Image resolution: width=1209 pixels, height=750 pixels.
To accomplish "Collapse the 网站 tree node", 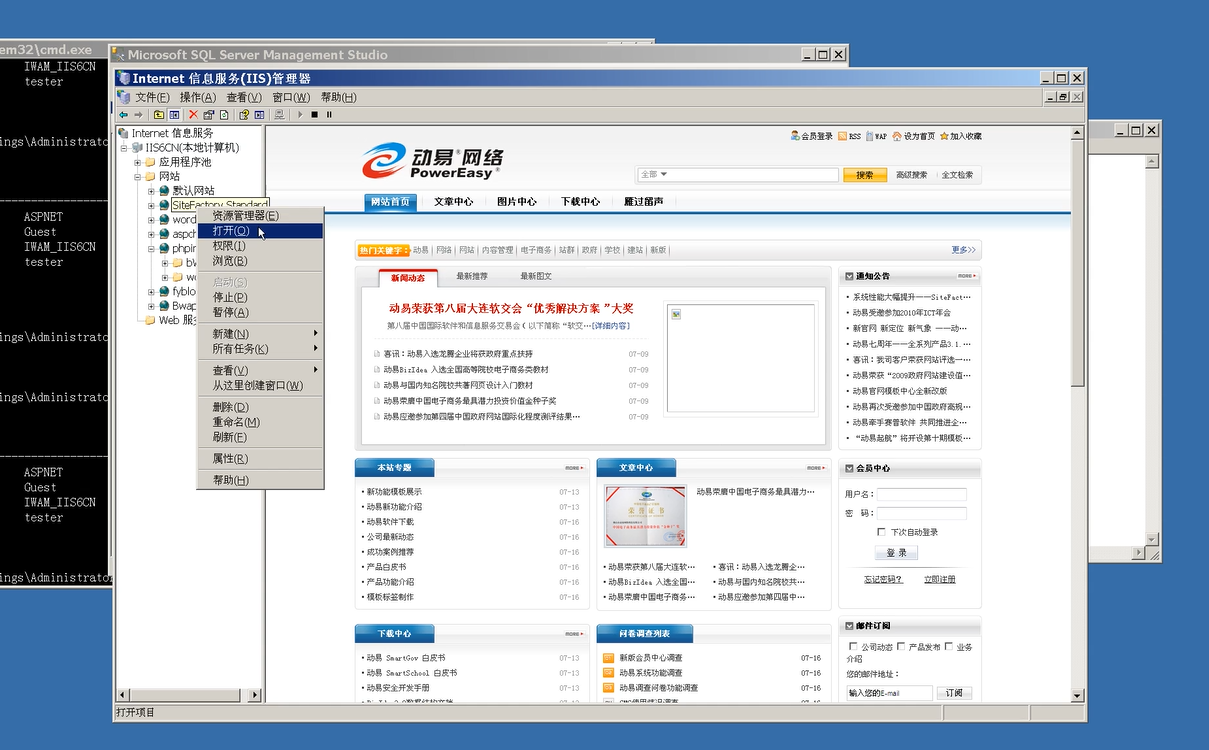I will [138, 176].
